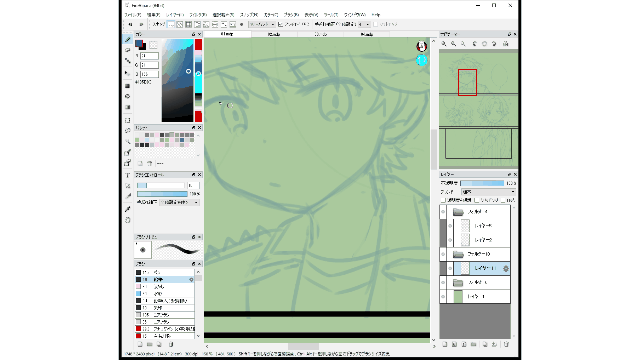The height and width of the screenshot is (360, 640).
Task: Select the Eraser tool
Action: click(x=128, y=50)
